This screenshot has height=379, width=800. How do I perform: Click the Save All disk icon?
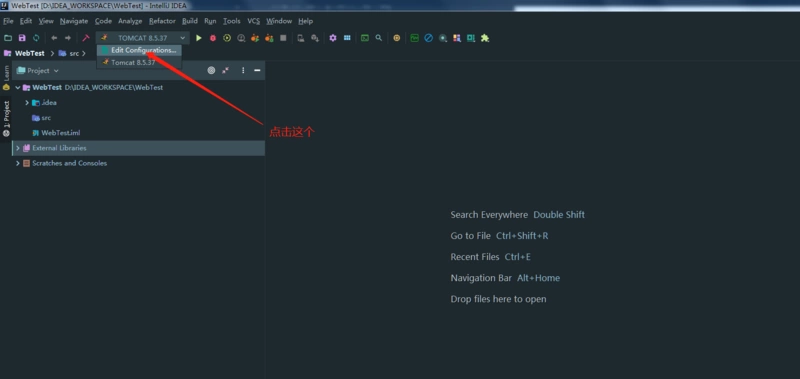tap(22, 38)
